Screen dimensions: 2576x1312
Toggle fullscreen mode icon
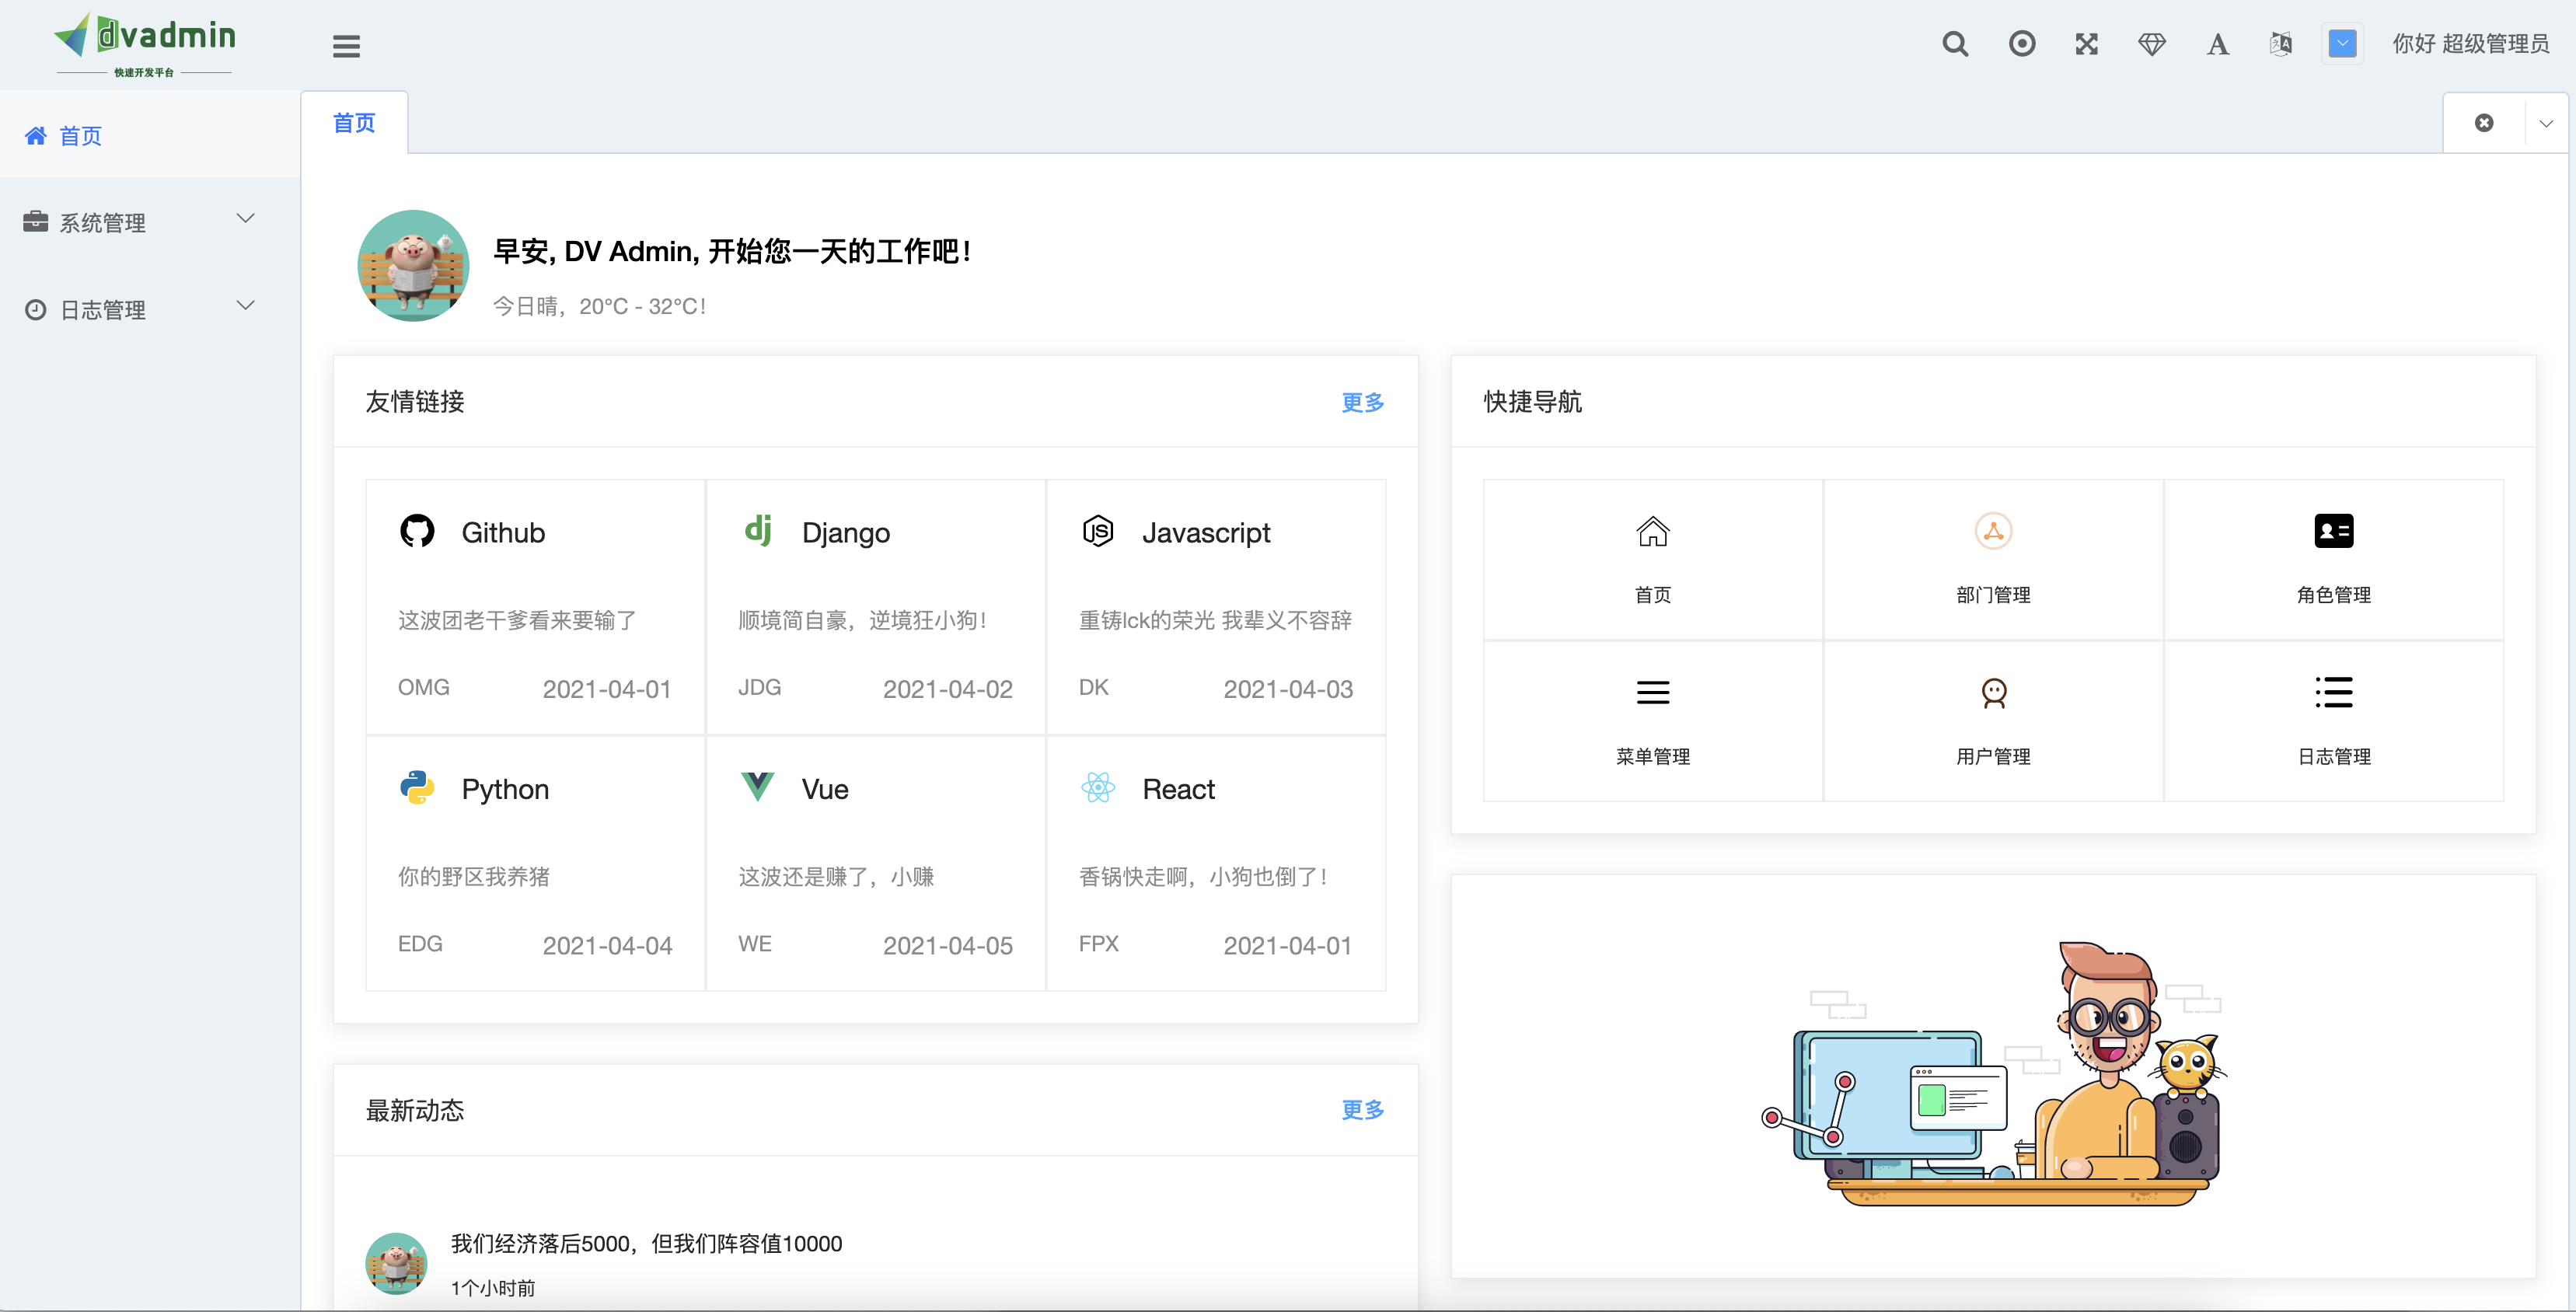click(2086, 44)
